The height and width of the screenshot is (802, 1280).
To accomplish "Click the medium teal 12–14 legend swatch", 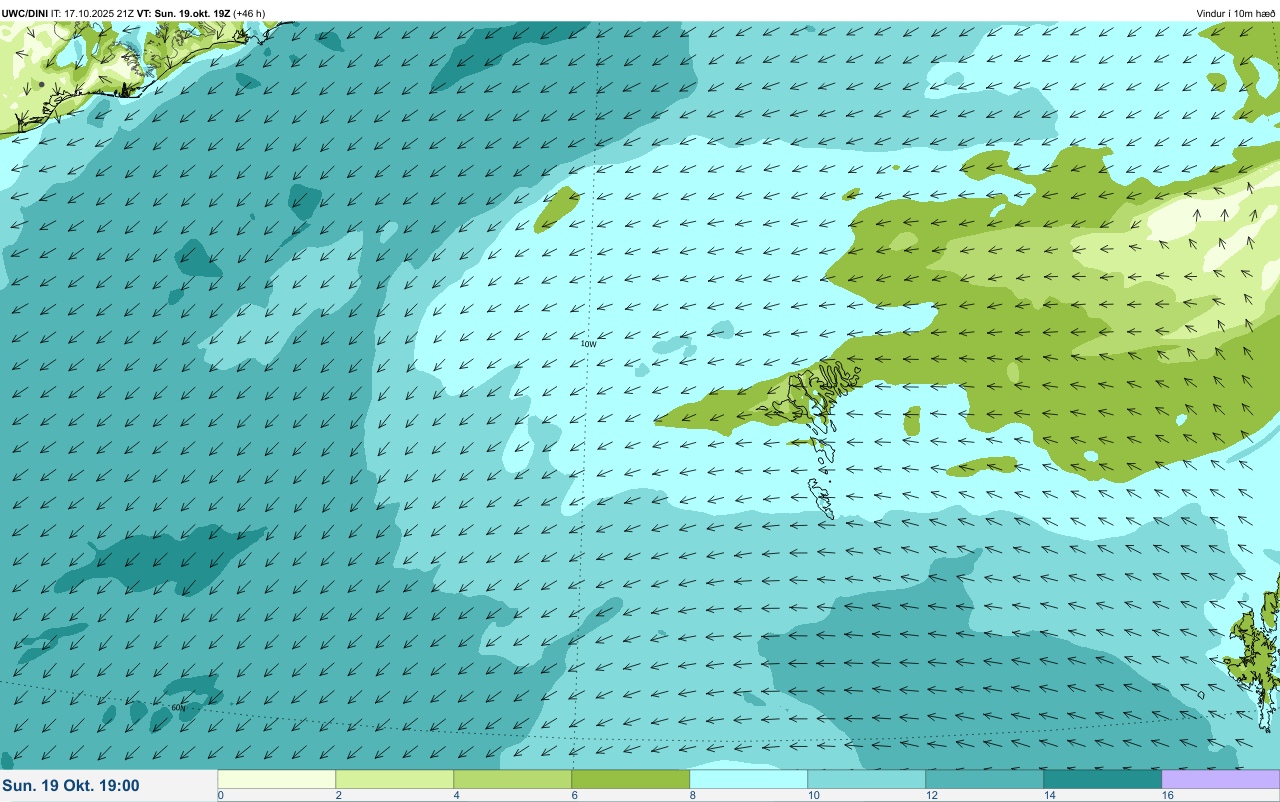I will tap(985, 779).
